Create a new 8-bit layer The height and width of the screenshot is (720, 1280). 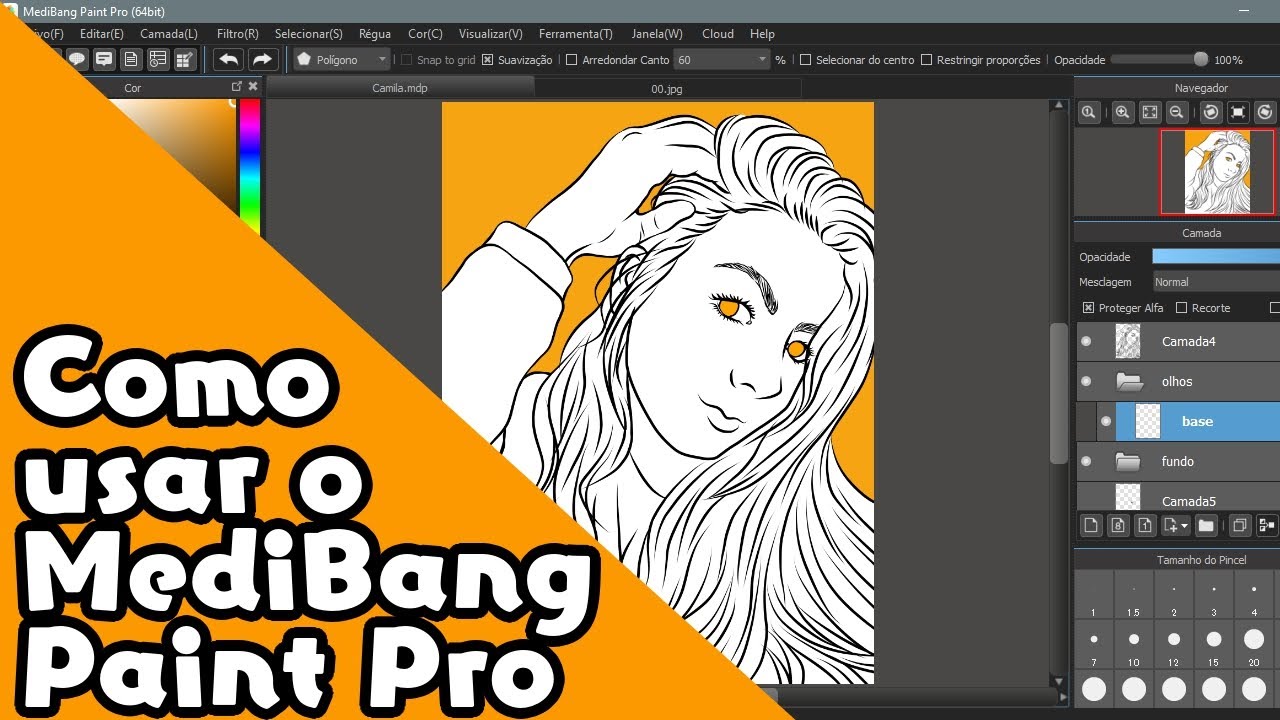(x=1119, y=525)
